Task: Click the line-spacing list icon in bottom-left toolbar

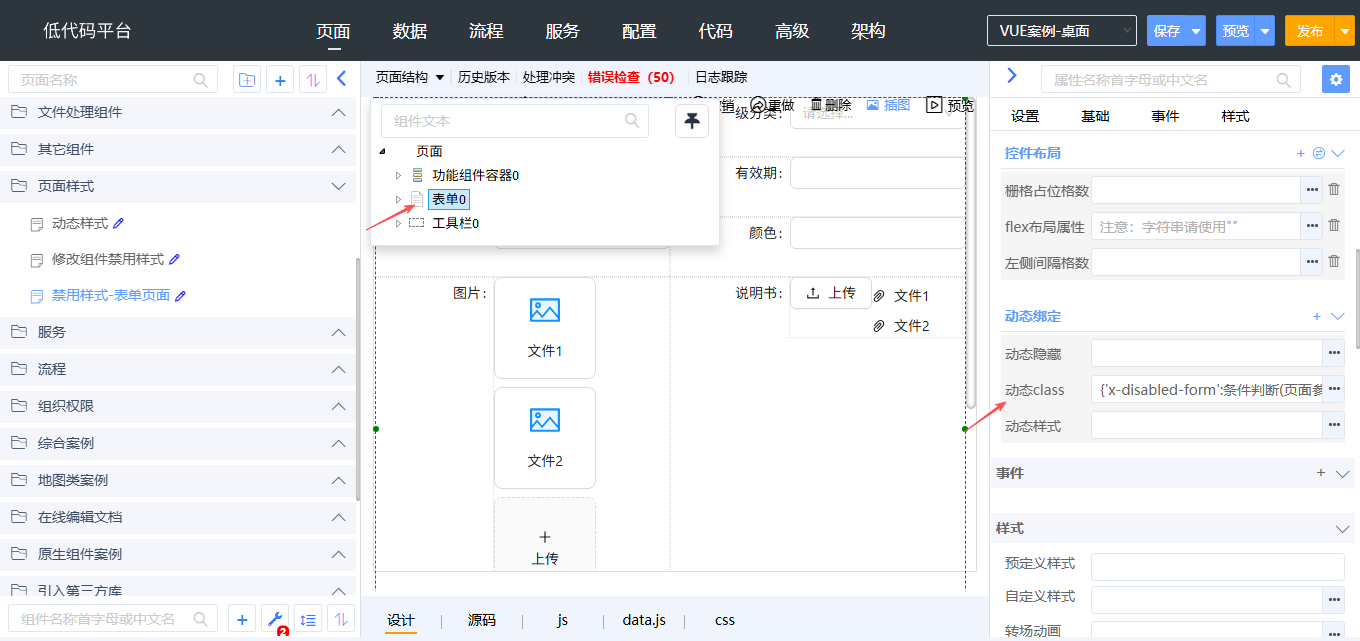Action: pos(309,620)
